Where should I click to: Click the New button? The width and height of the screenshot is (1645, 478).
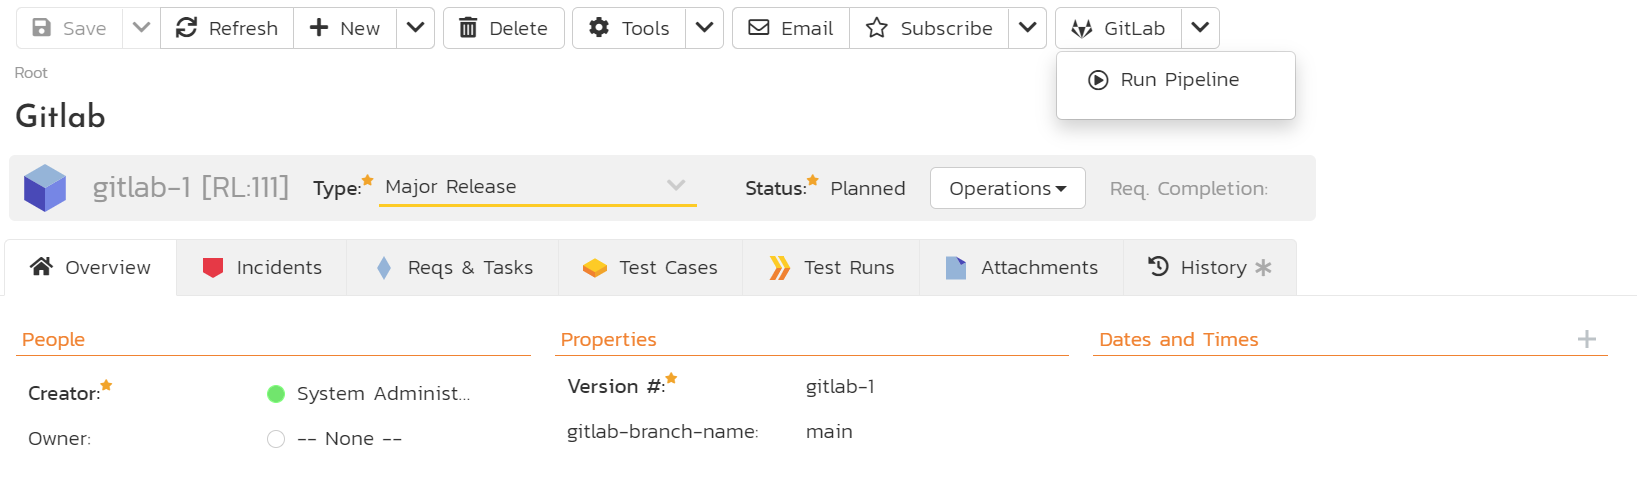(345, 28)
